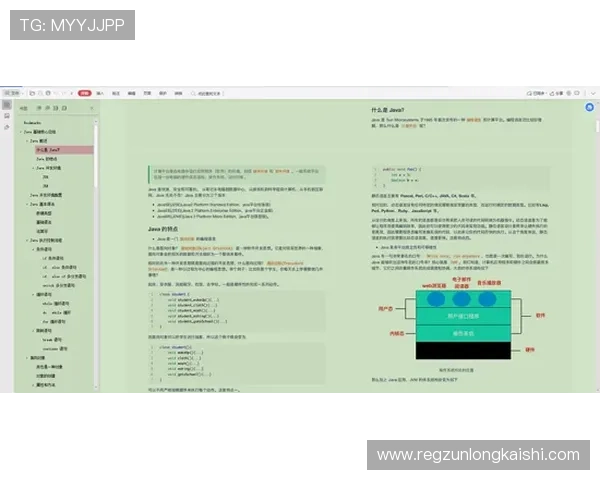Expand the collapse chevron at far right toolbar

tap(594, 92)
